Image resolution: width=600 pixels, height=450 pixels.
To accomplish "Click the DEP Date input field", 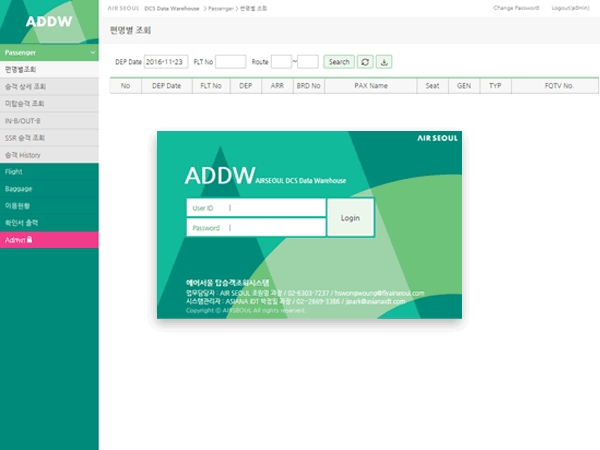I will click(x=166, y=62).
